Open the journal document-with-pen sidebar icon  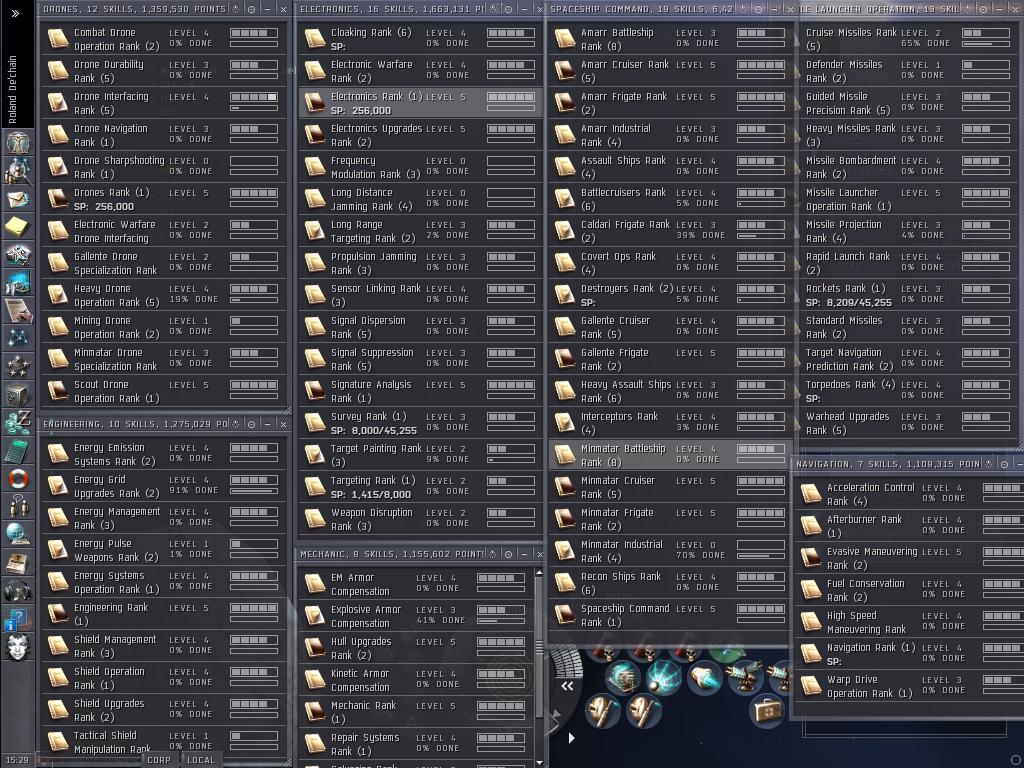pos(18,310)
